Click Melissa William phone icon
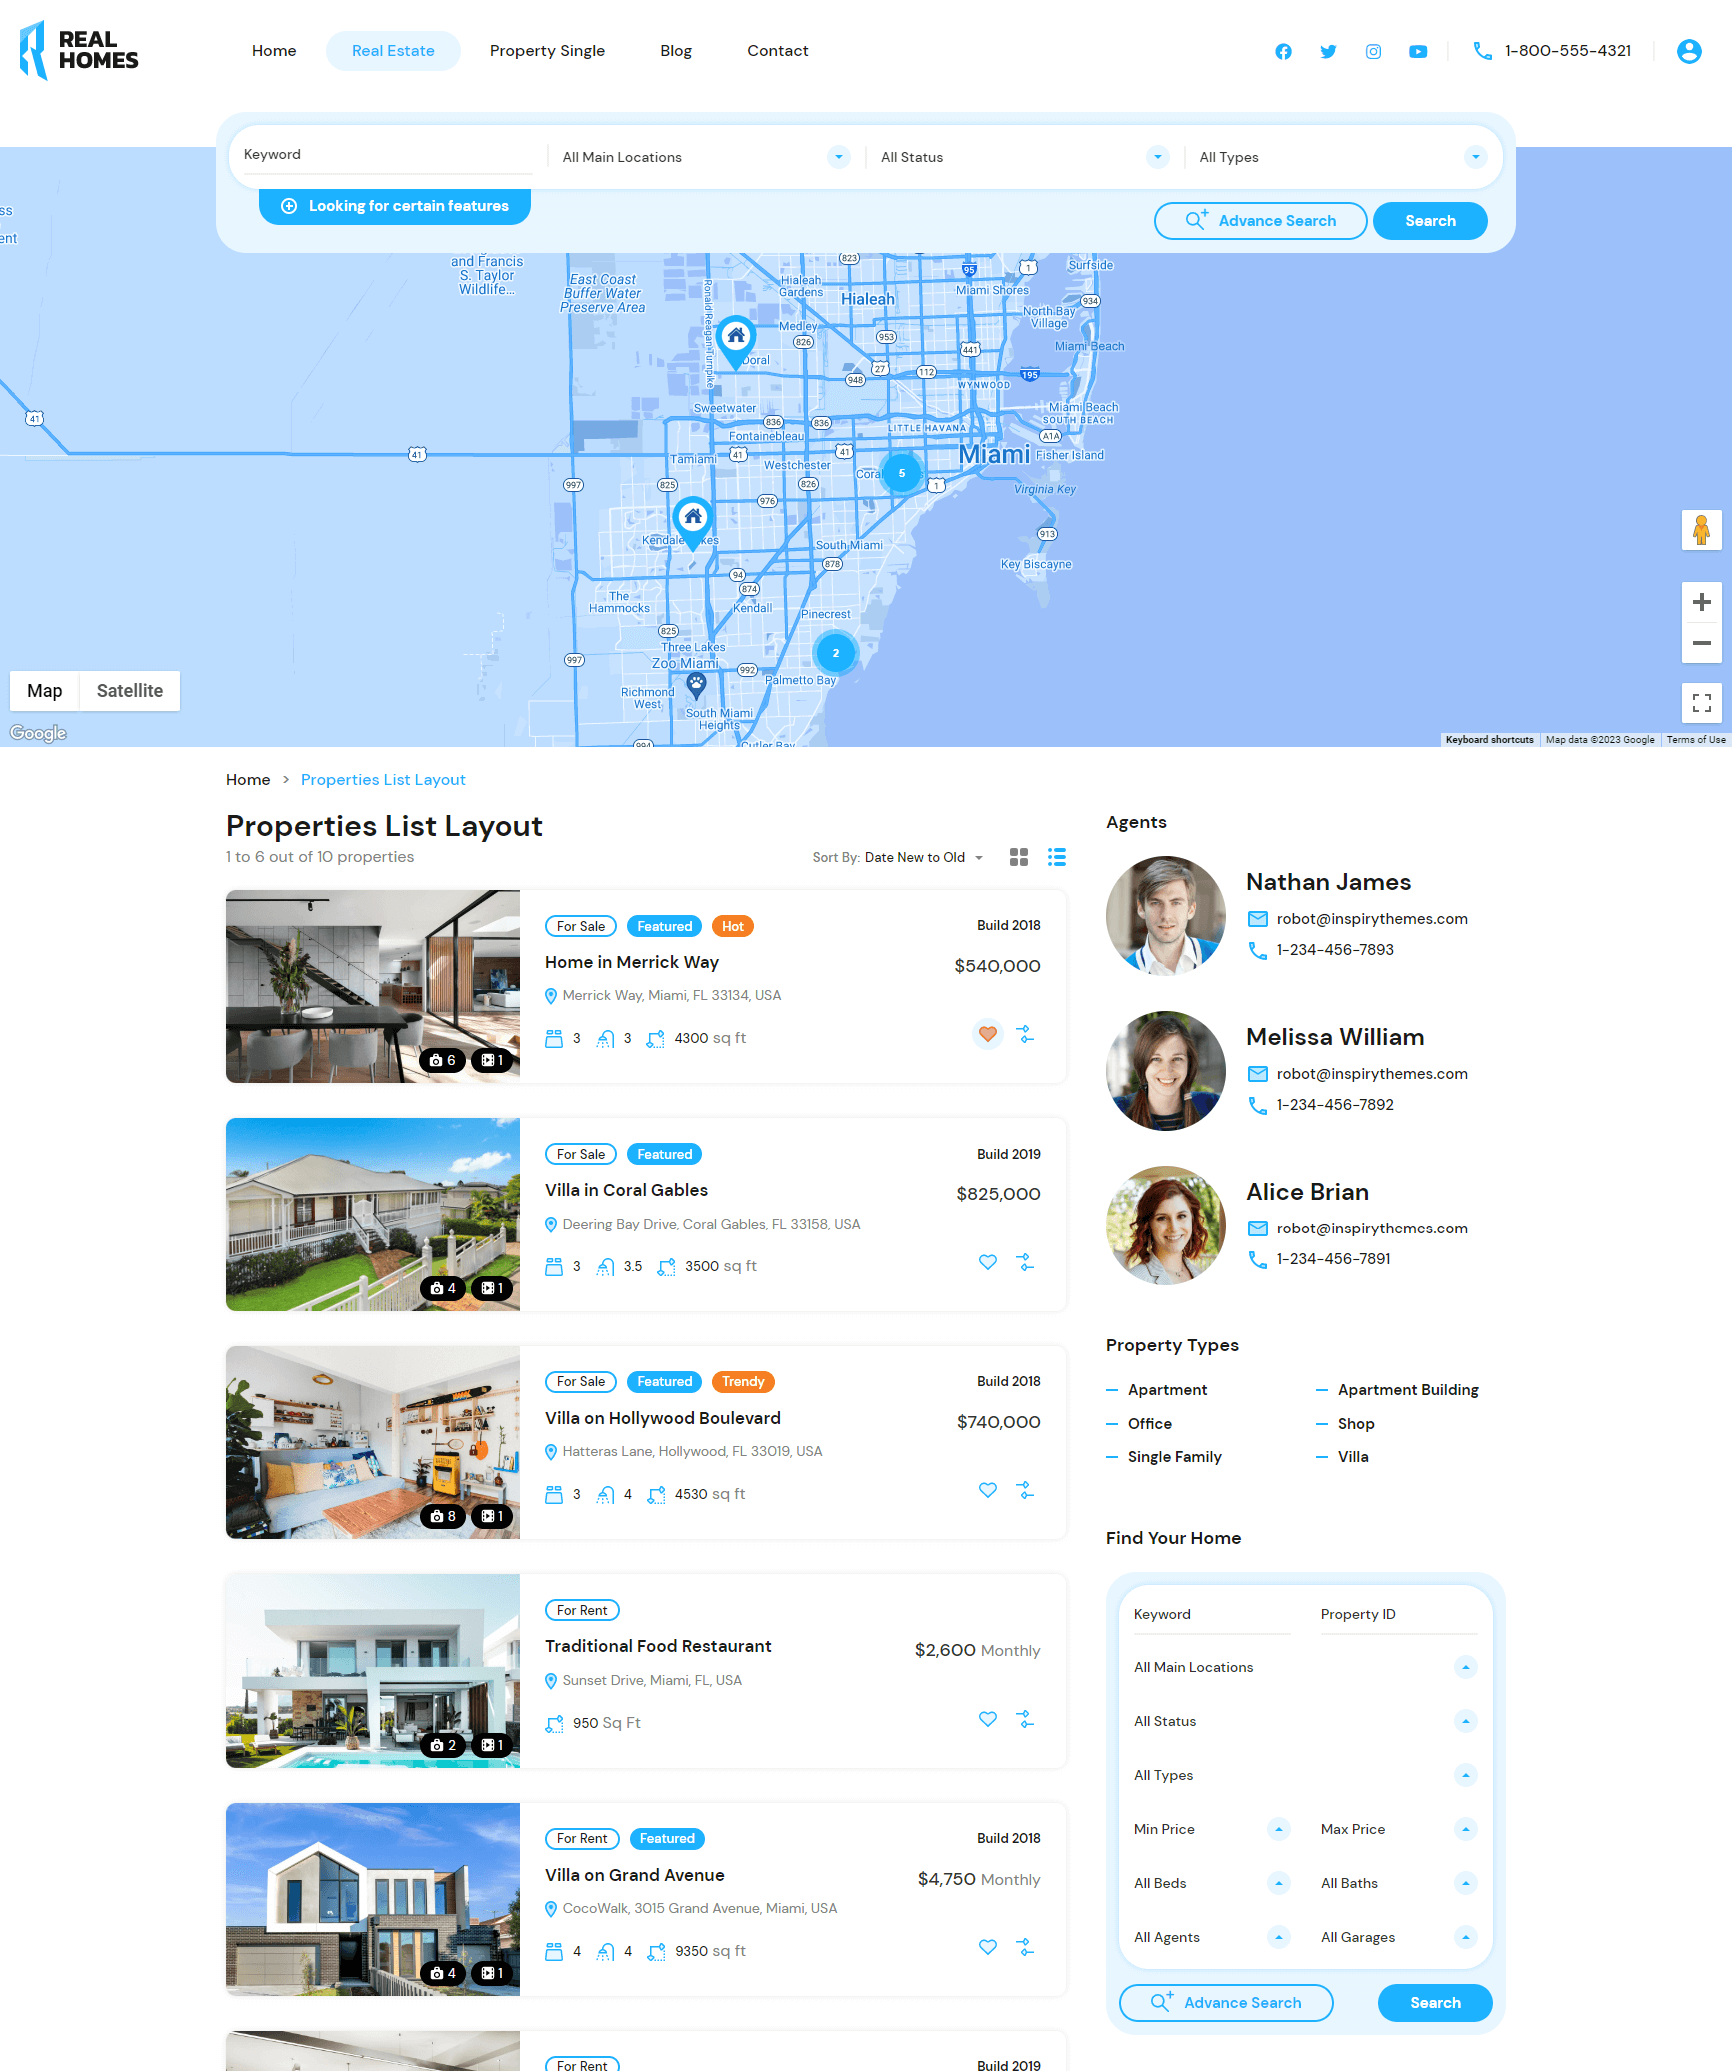 click(x=1258, y=1105)
